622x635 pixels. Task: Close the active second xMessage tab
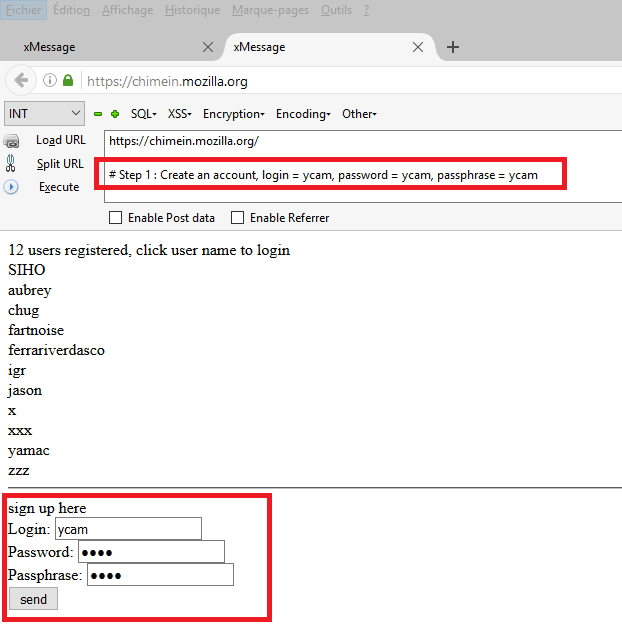418,47
